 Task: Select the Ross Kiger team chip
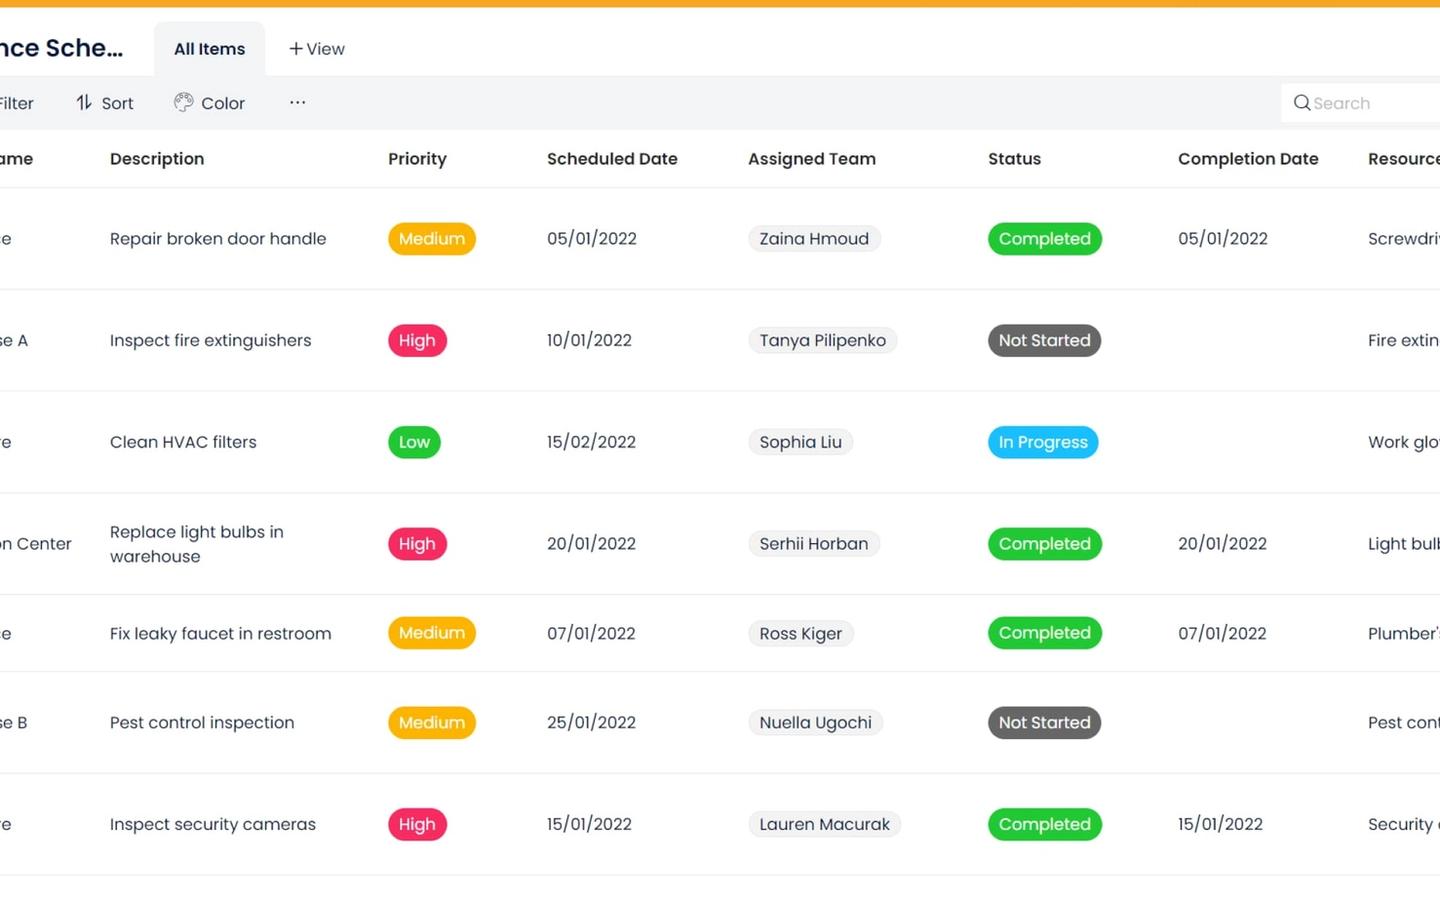coord(801,633)
